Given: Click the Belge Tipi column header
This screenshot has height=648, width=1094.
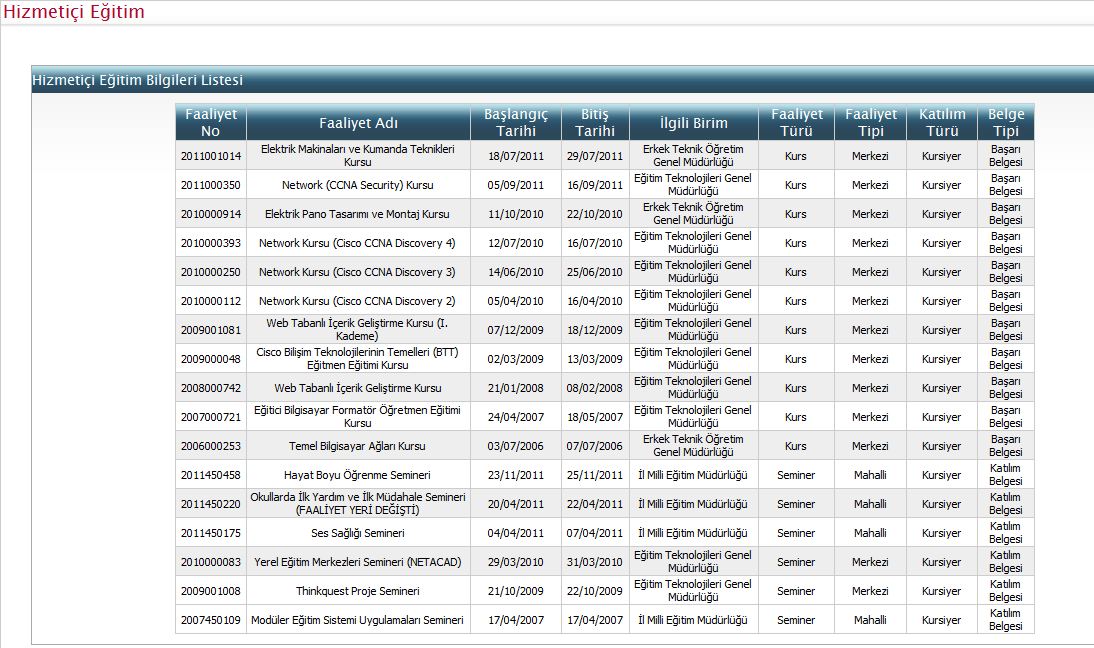Looking at the screenshot, I should [1005, 122].
